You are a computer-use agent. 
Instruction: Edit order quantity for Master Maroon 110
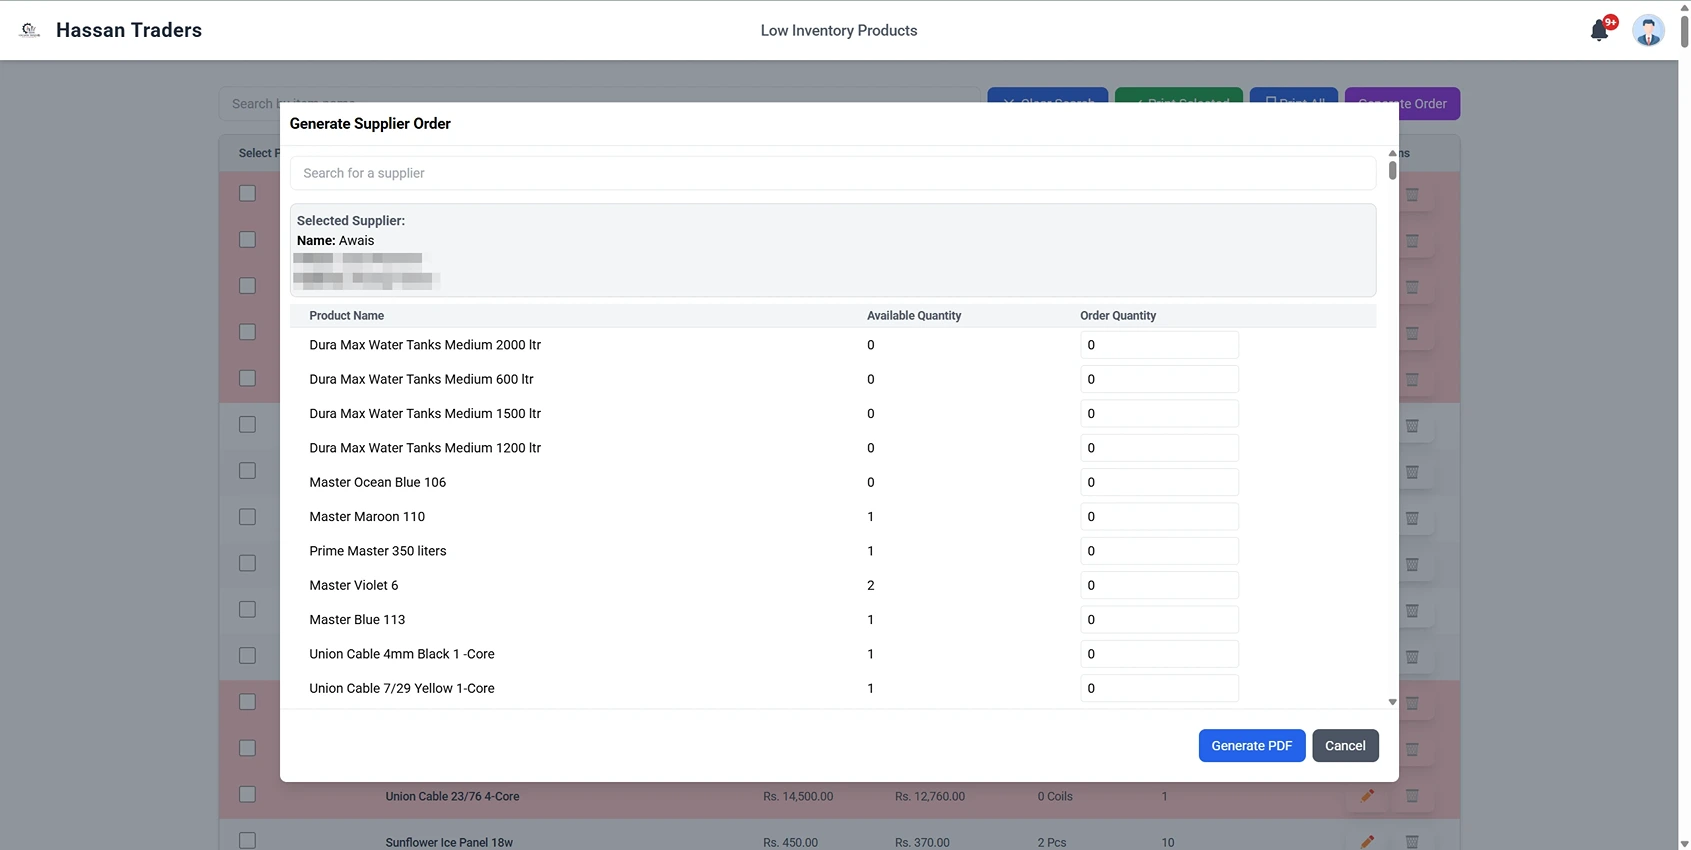[x=1159, y=517]
